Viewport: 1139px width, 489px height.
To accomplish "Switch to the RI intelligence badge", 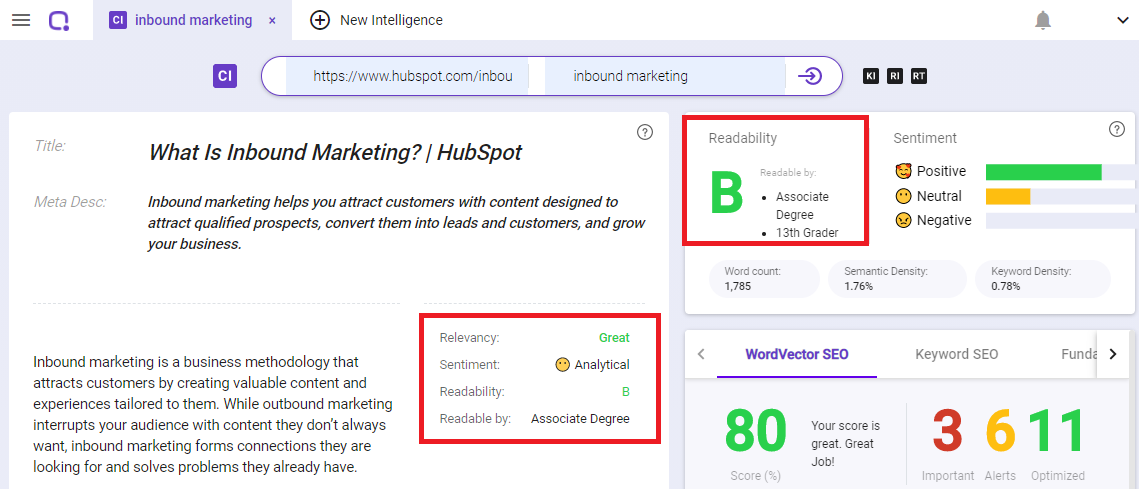I will click(x=895, y=76).
